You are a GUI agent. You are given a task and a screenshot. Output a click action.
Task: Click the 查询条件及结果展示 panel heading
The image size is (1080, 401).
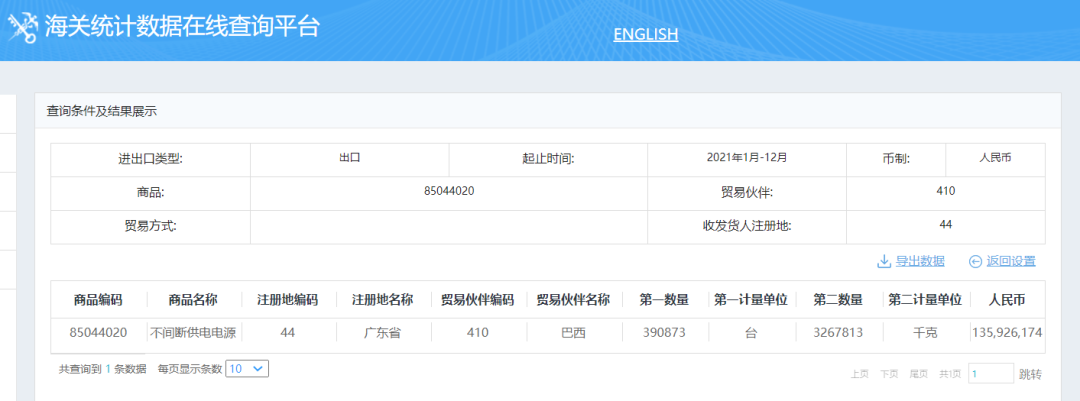[102, 111]
